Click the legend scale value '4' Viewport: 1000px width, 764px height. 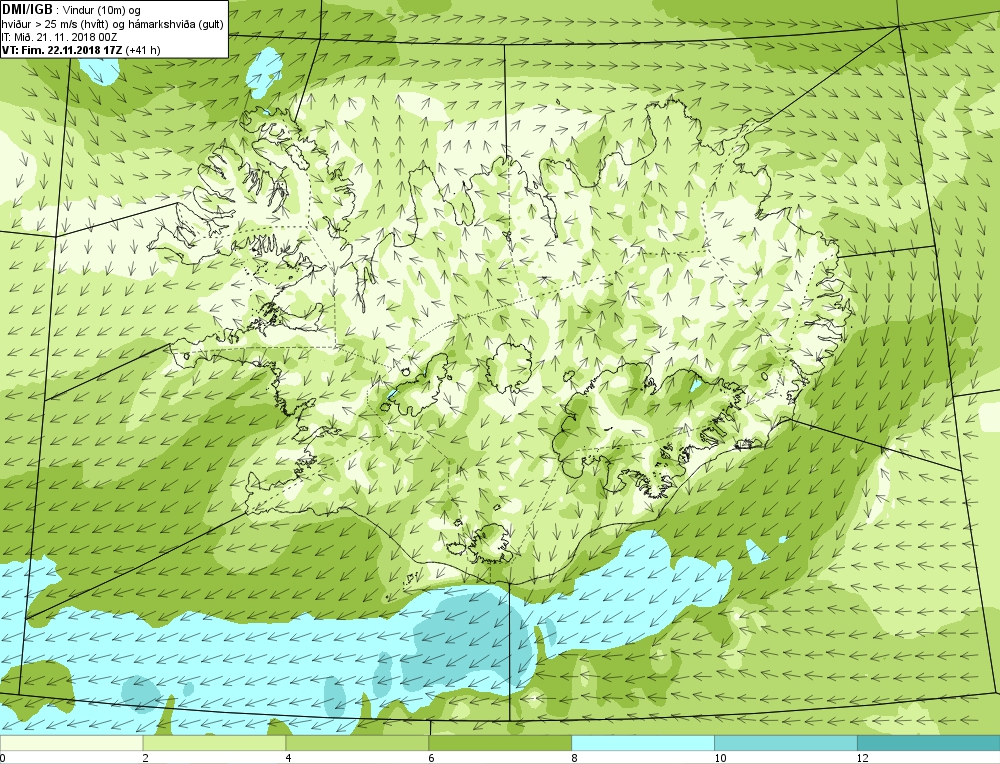tap(289, 758)
